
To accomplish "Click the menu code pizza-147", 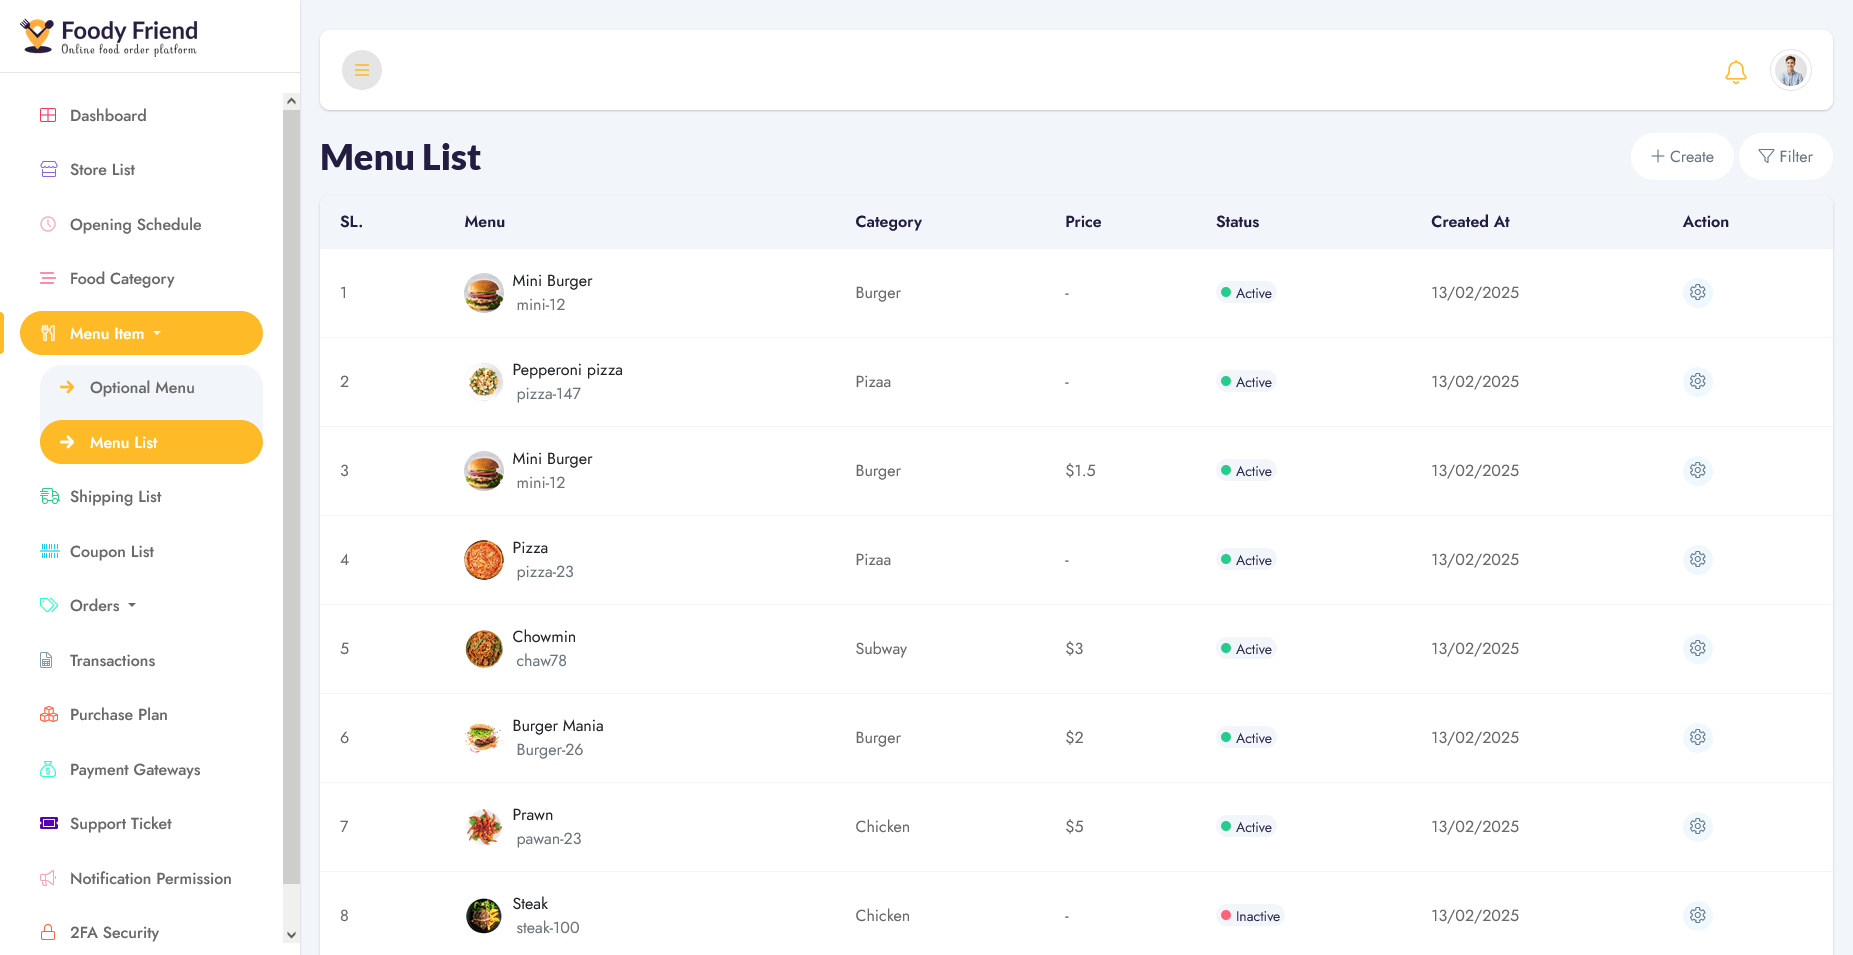I will (548, 394).
